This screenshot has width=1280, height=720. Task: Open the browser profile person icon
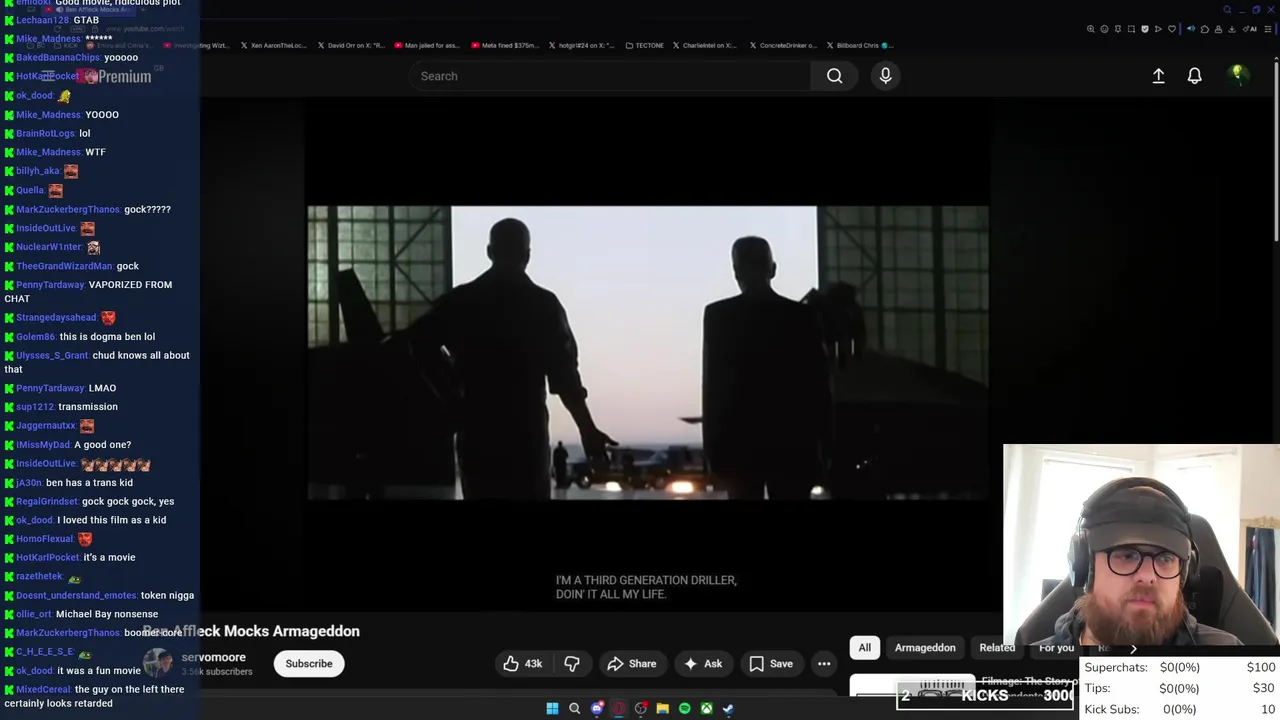point(1218,30)
